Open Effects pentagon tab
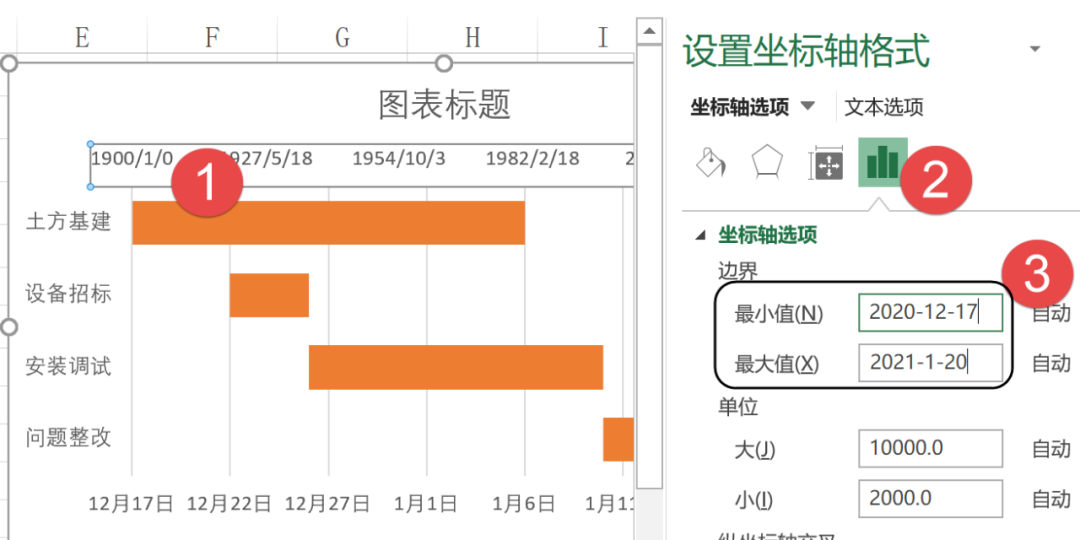This screenshot has height=540, width=1080. [x=767, y=163]
